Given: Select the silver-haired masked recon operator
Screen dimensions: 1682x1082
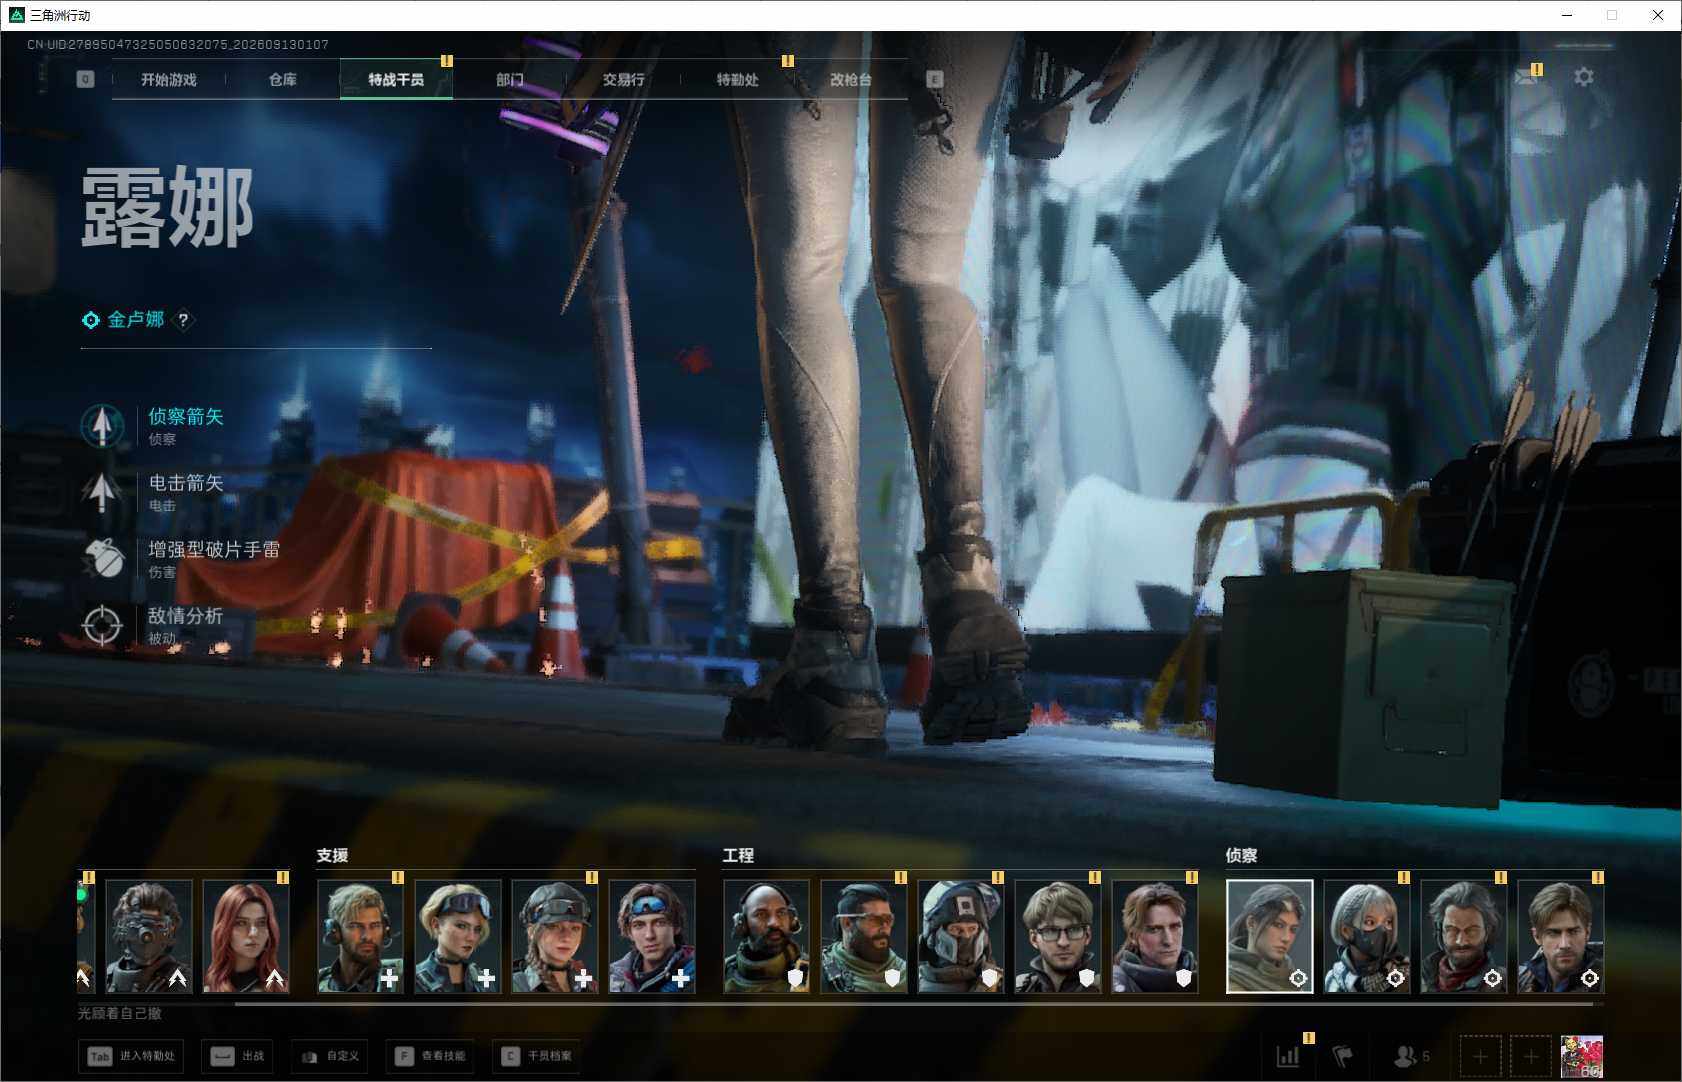Looking at the screenshot, I should coord(1367,936).
